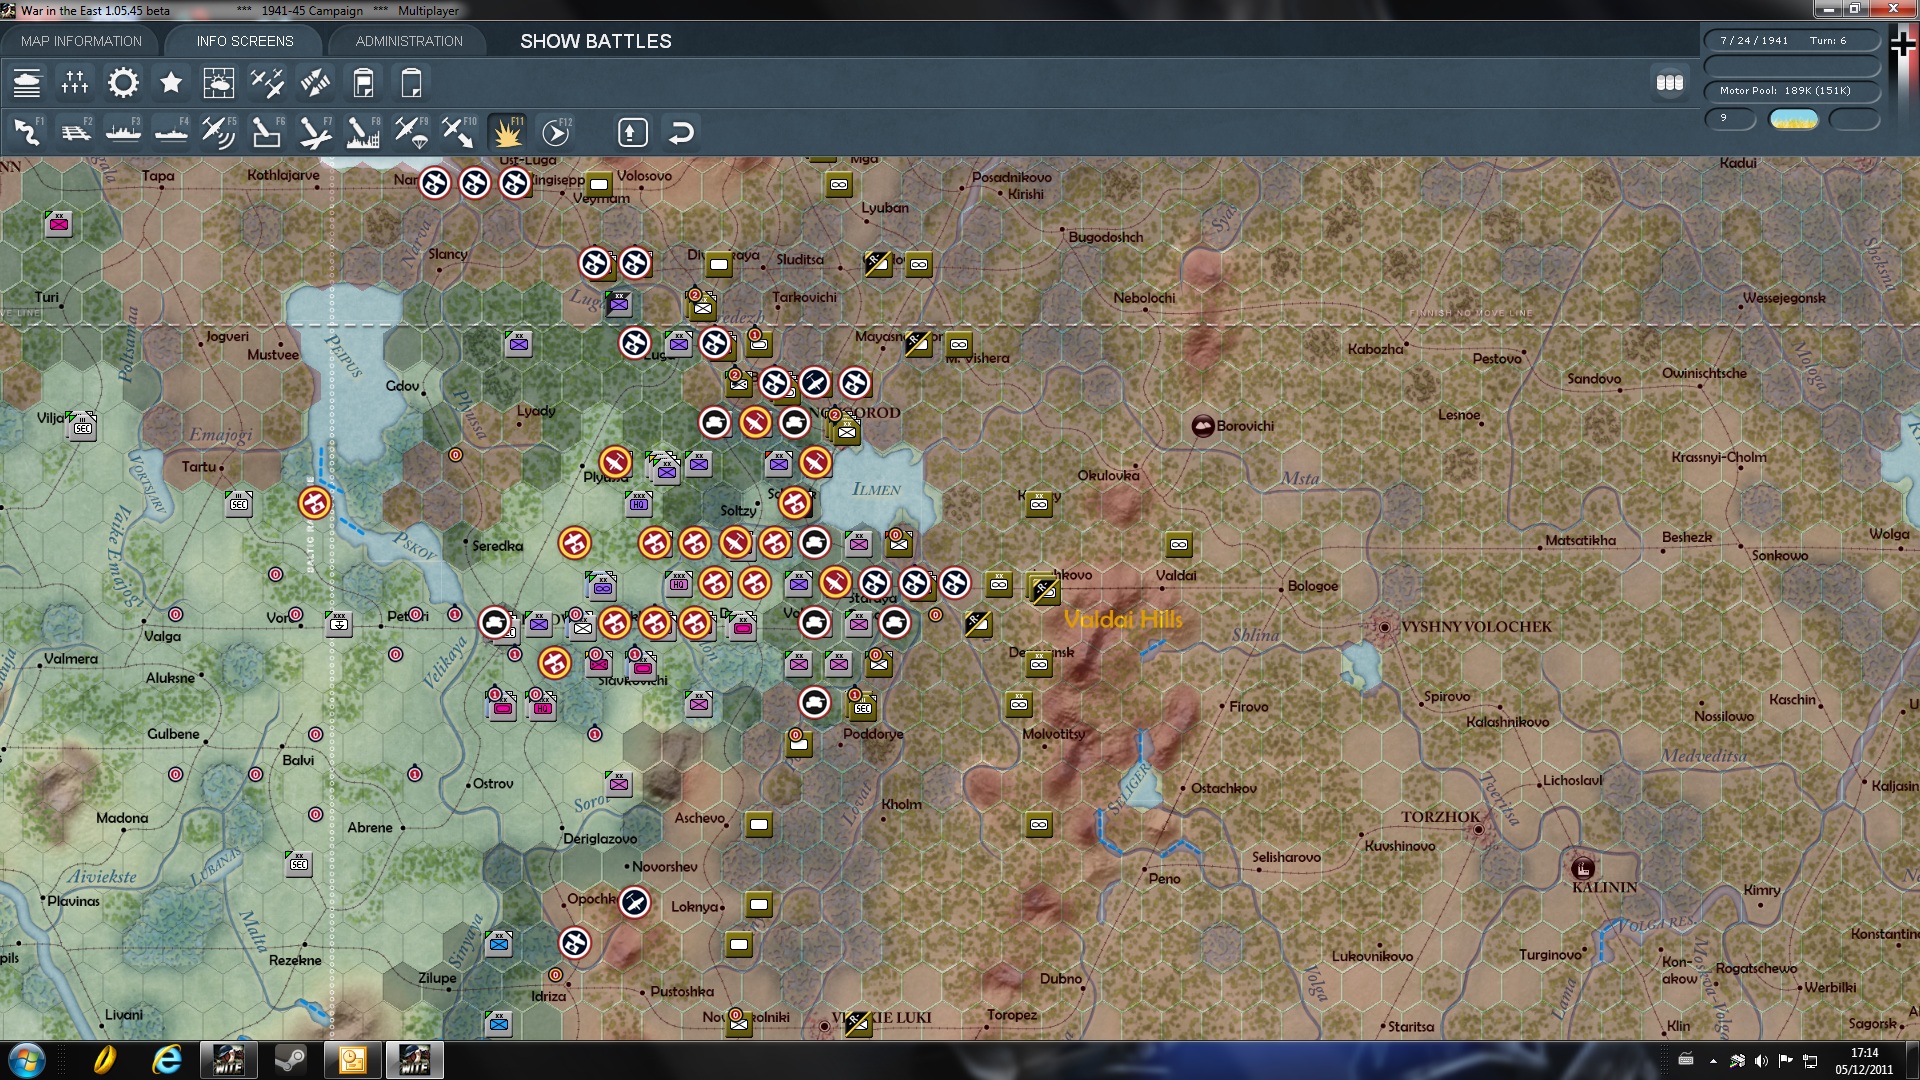The image size is (1920, 1080).
Task: Click the SHOW BATTLES mode title
Action: [x=596, y=41]
